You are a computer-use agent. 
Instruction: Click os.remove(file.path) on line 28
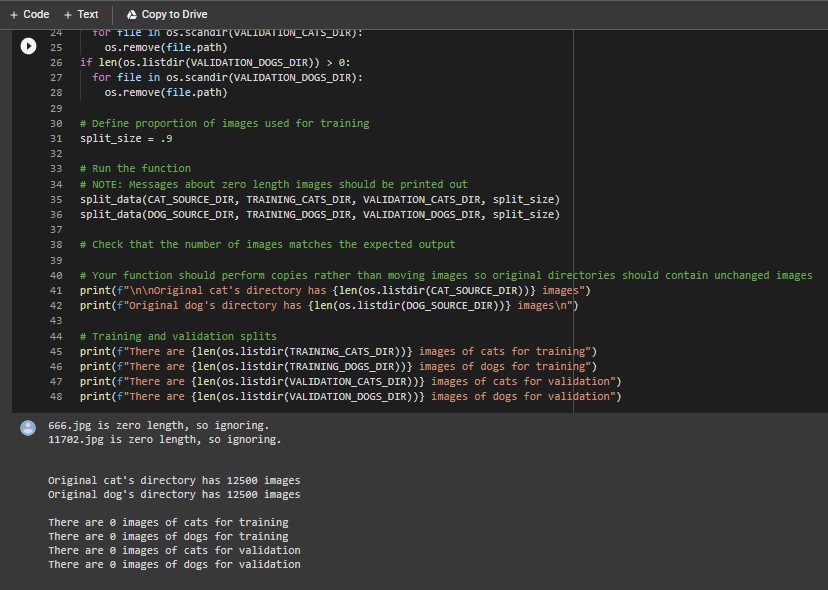tap(166, 92)
